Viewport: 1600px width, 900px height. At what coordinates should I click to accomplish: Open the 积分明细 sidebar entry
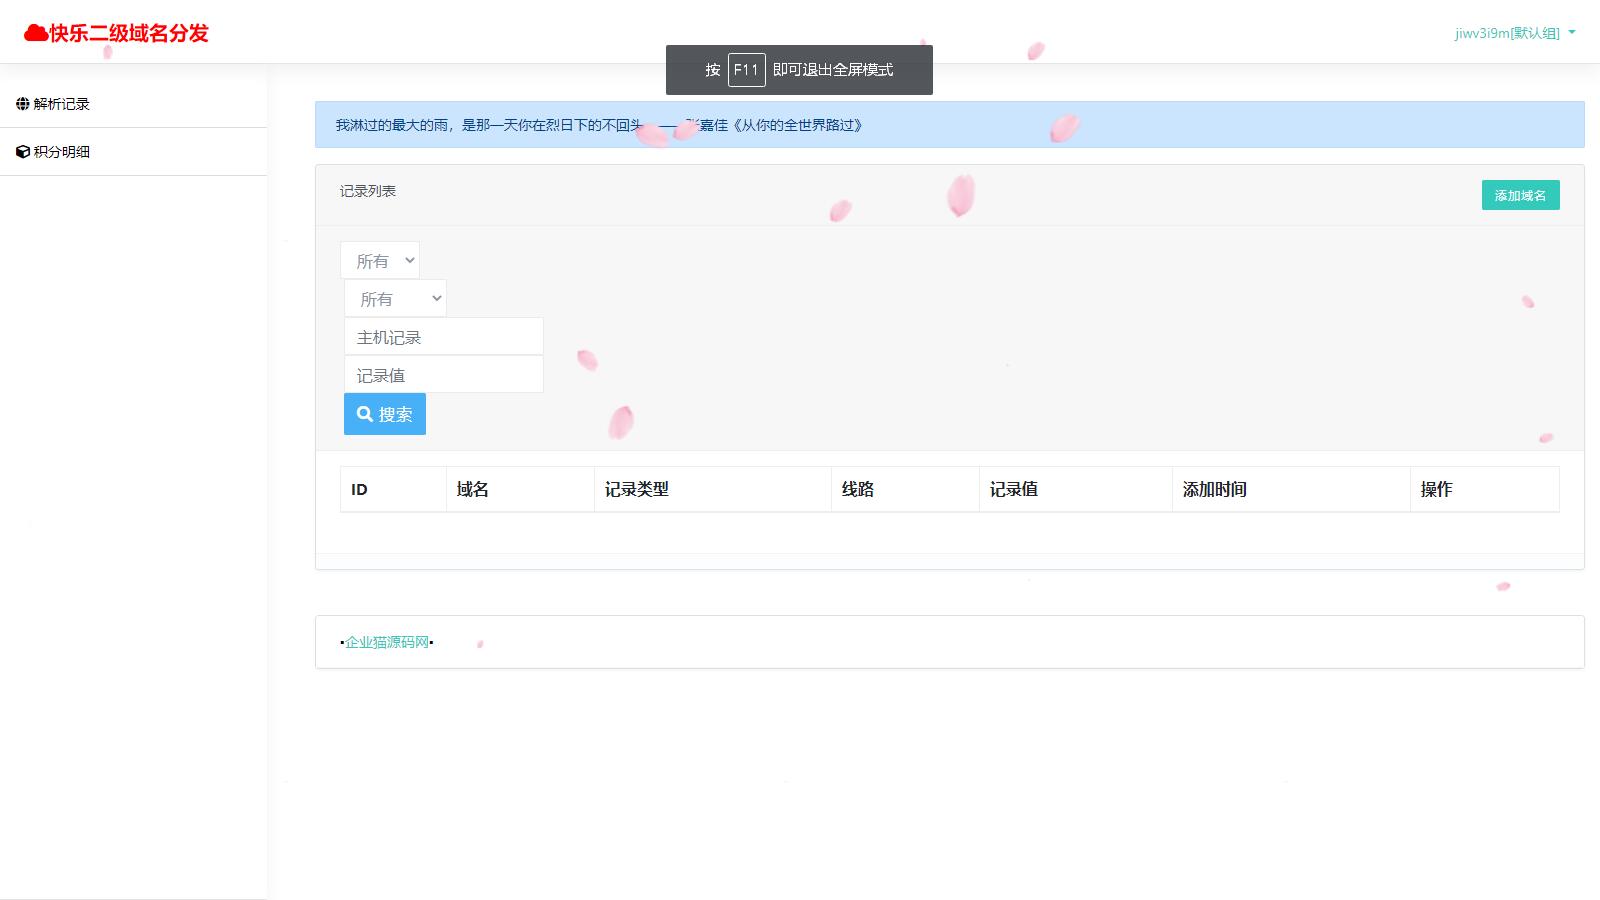pyautogui.click(x=62, y=151)
